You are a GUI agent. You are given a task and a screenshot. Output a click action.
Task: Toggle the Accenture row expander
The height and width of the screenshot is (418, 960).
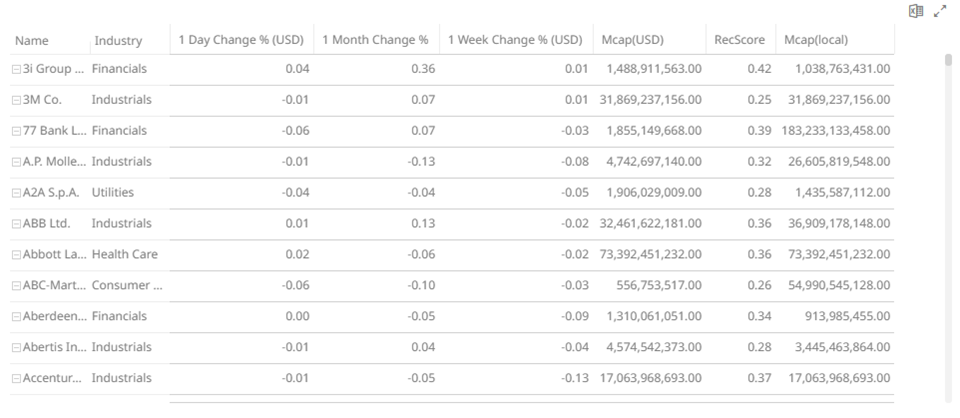pos(16,379)
